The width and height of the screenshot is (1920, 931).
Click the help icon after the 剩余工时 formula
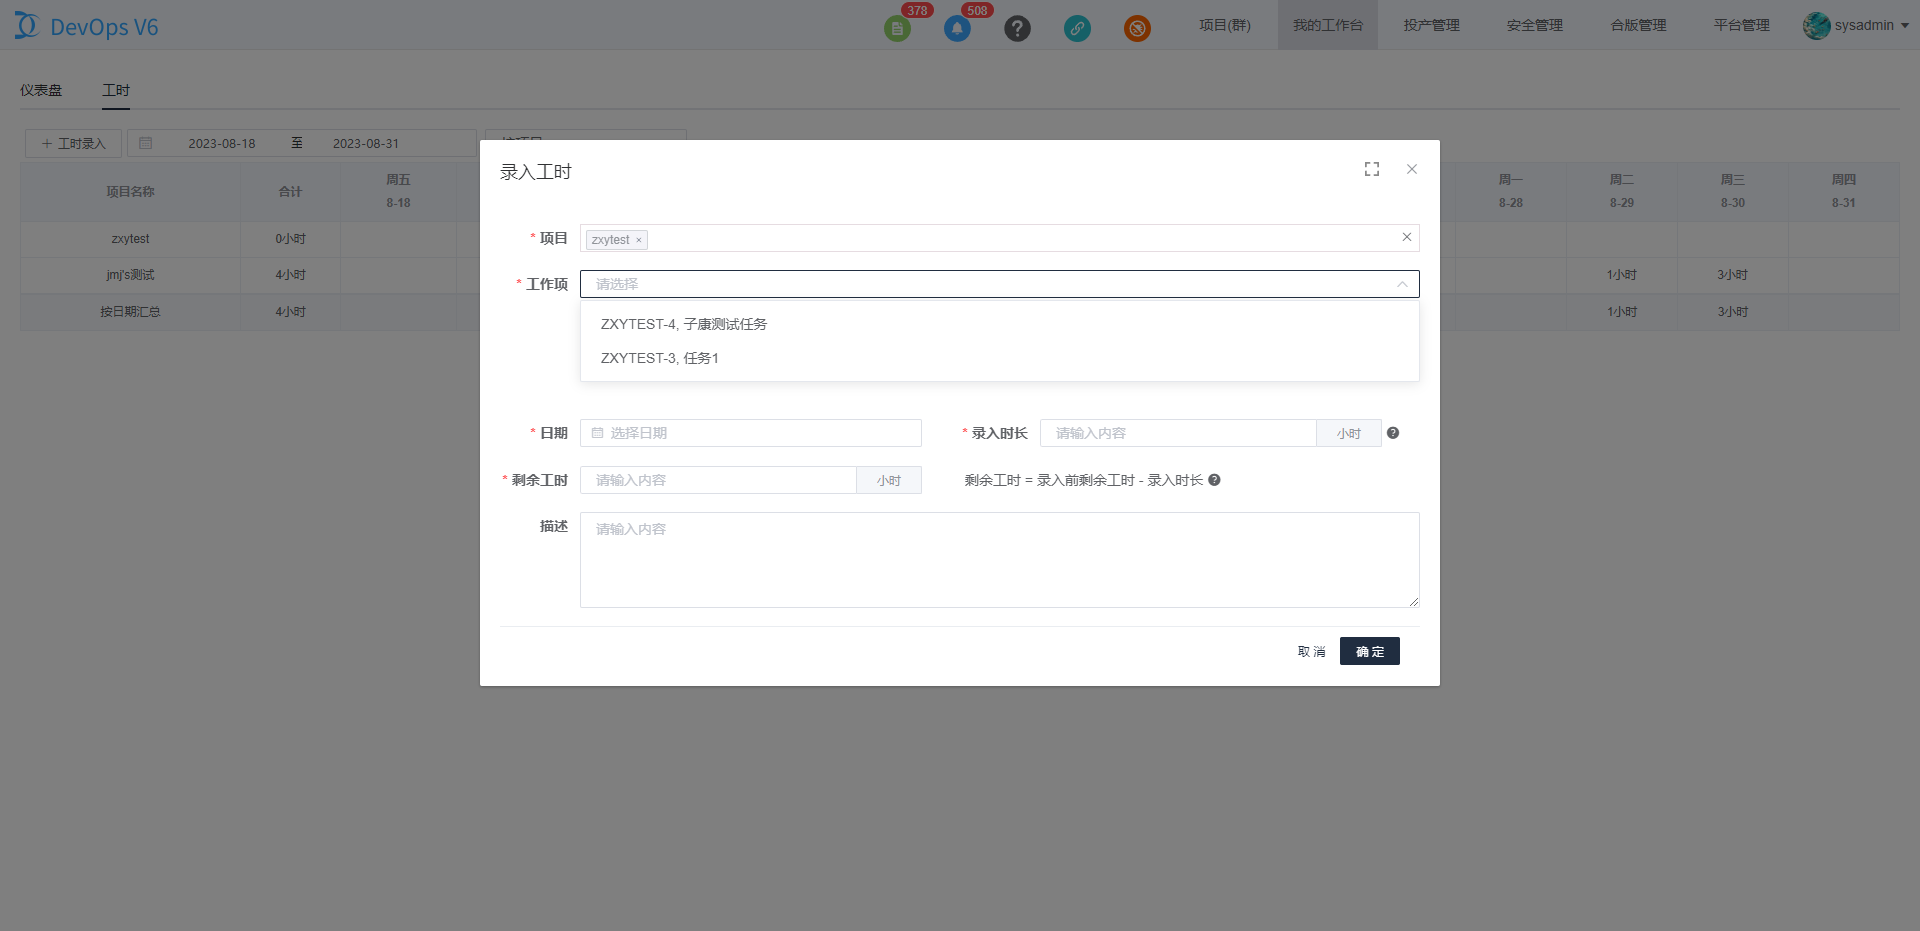pos(1214,480)
